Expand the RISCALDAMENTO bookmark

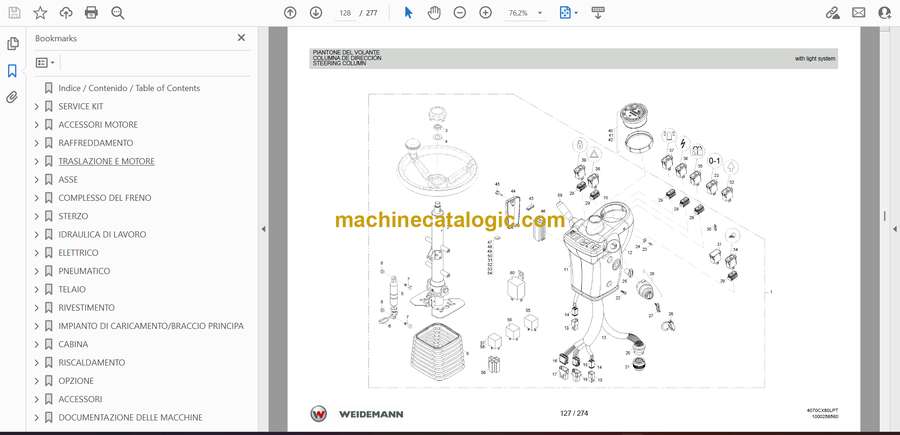click(x=37, y=363)
